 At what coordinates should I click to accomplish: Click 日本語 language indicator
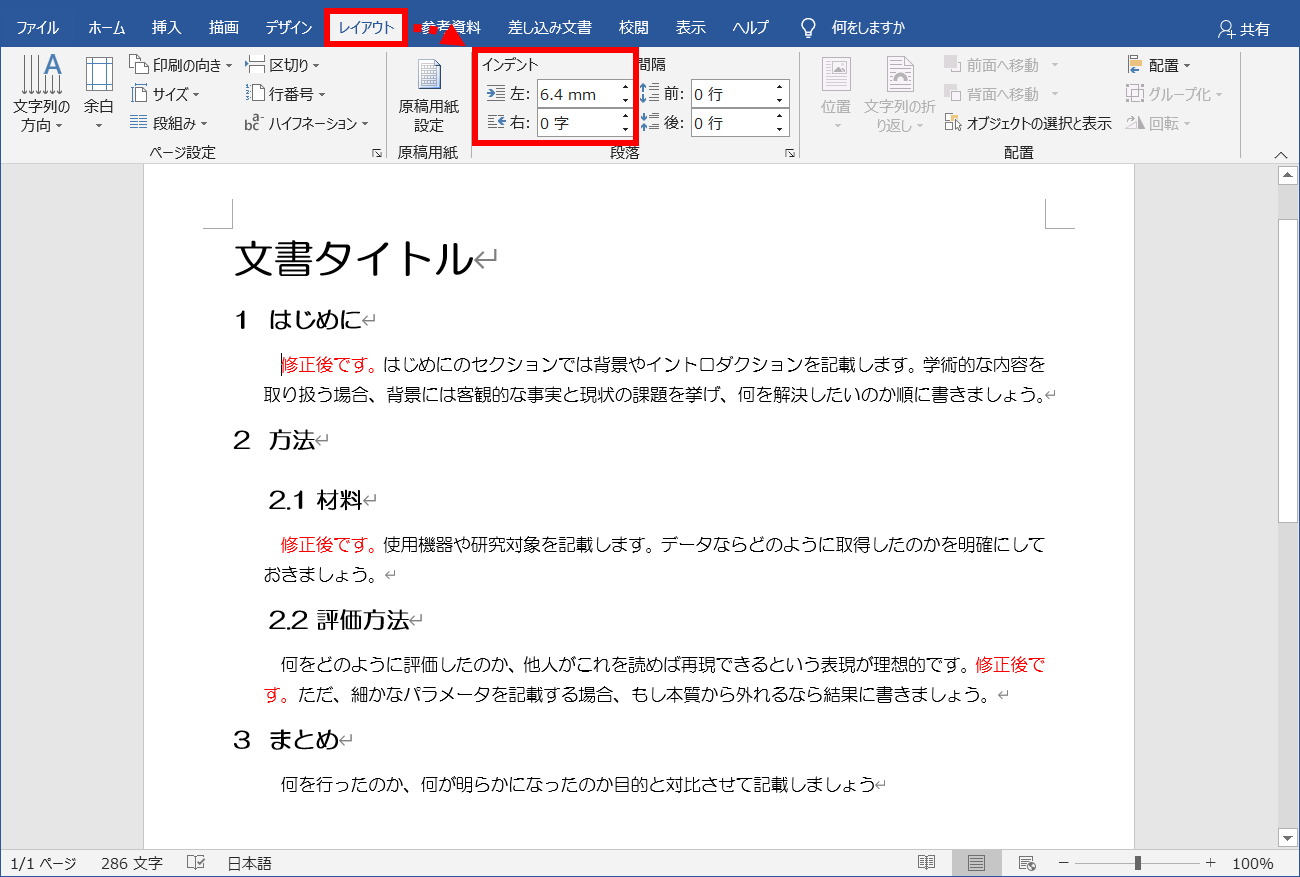250,863
